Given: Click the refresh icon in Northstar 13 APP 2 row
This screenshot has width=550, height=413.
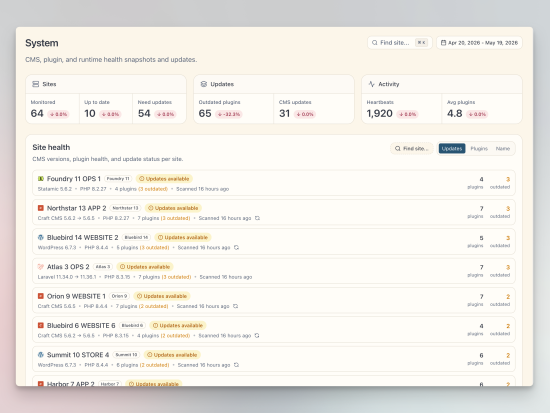Looking at the screenshot, I should (x=257, y=218).
